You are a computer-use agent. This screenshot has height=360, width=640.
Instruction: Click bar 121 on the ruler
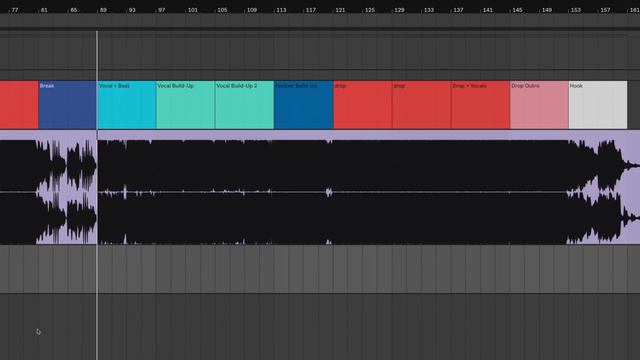pyautogui.click(x=340, y=10)
